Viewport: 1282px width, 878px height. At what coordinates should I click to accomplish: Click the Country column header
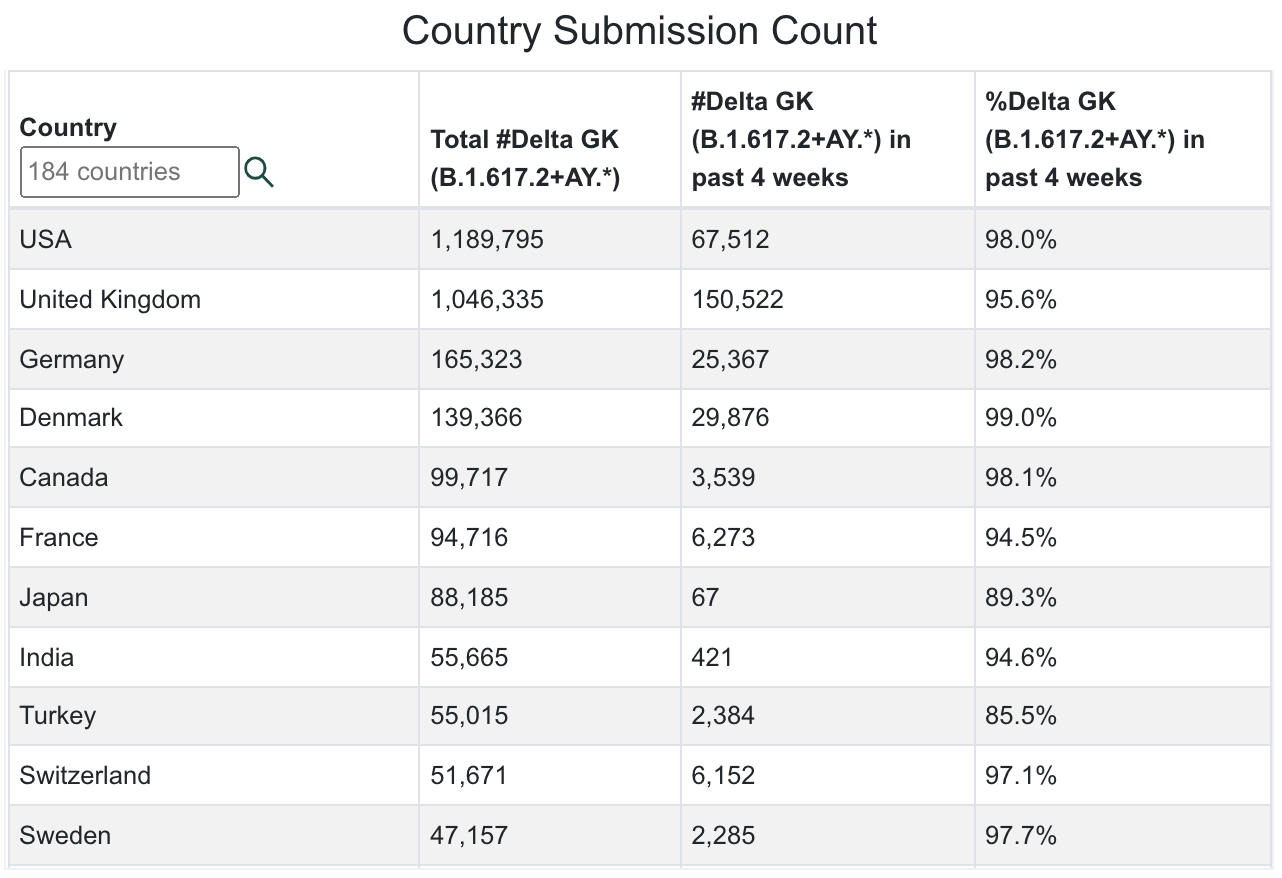(x=68, y=127)
